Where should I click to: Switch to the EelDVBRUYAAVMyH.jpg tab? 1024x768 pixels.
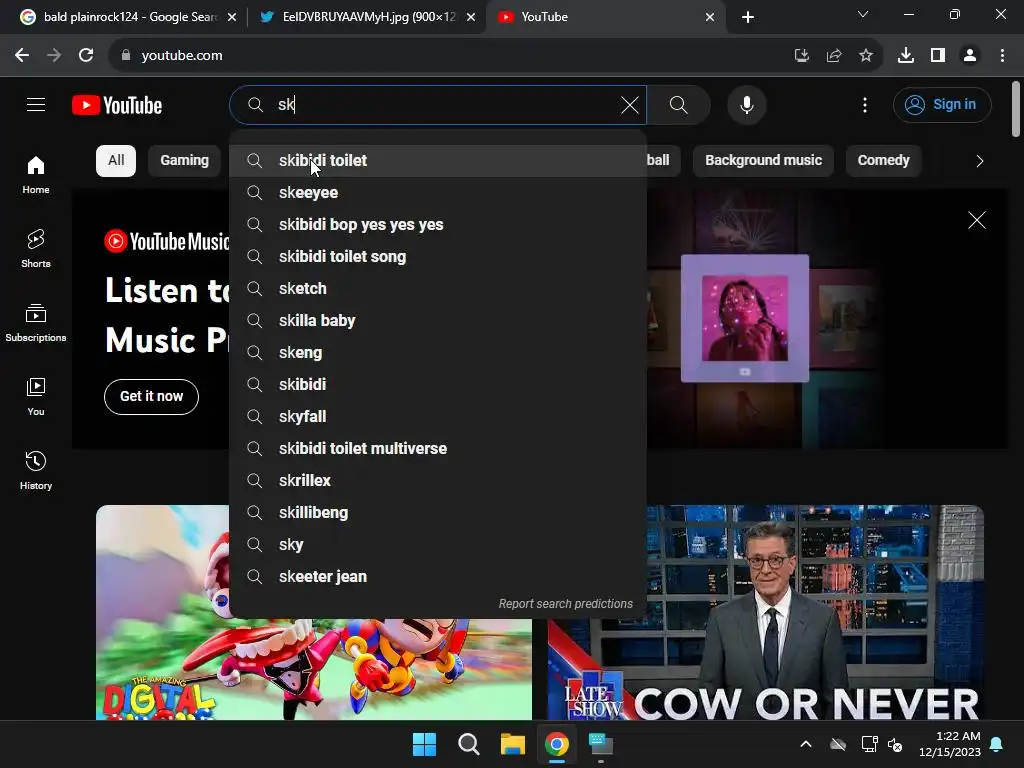(x=368, y=17)
